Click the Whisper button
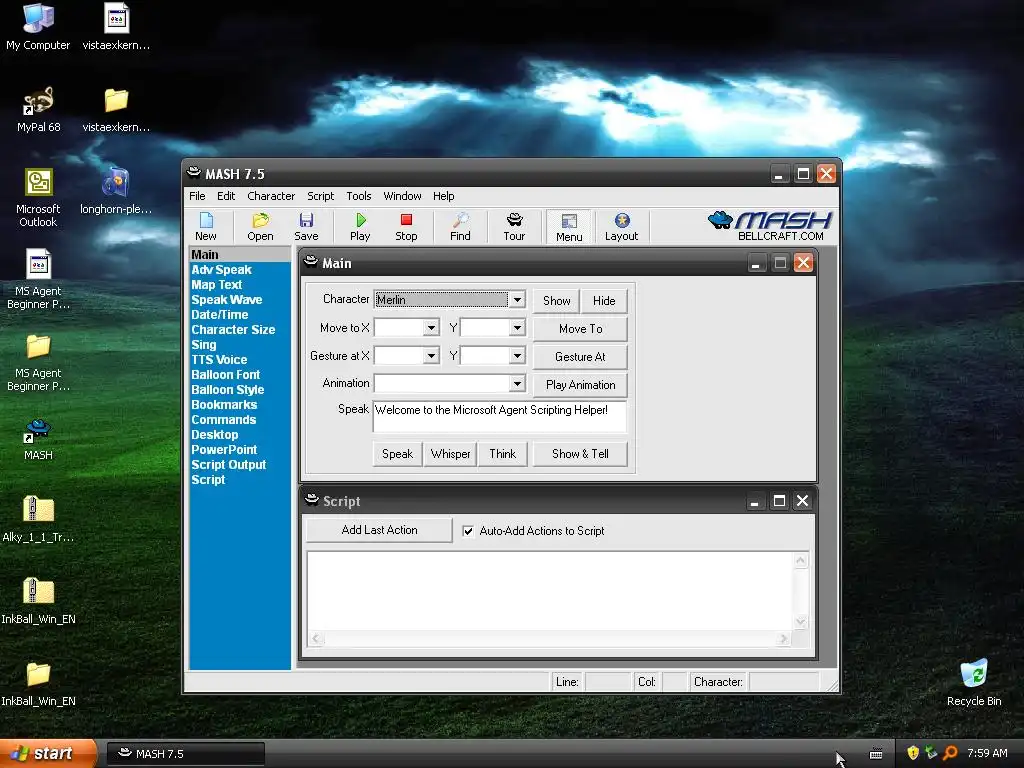Image resolution: width=1024 pixels, height=768 pixels. point(450,454)
